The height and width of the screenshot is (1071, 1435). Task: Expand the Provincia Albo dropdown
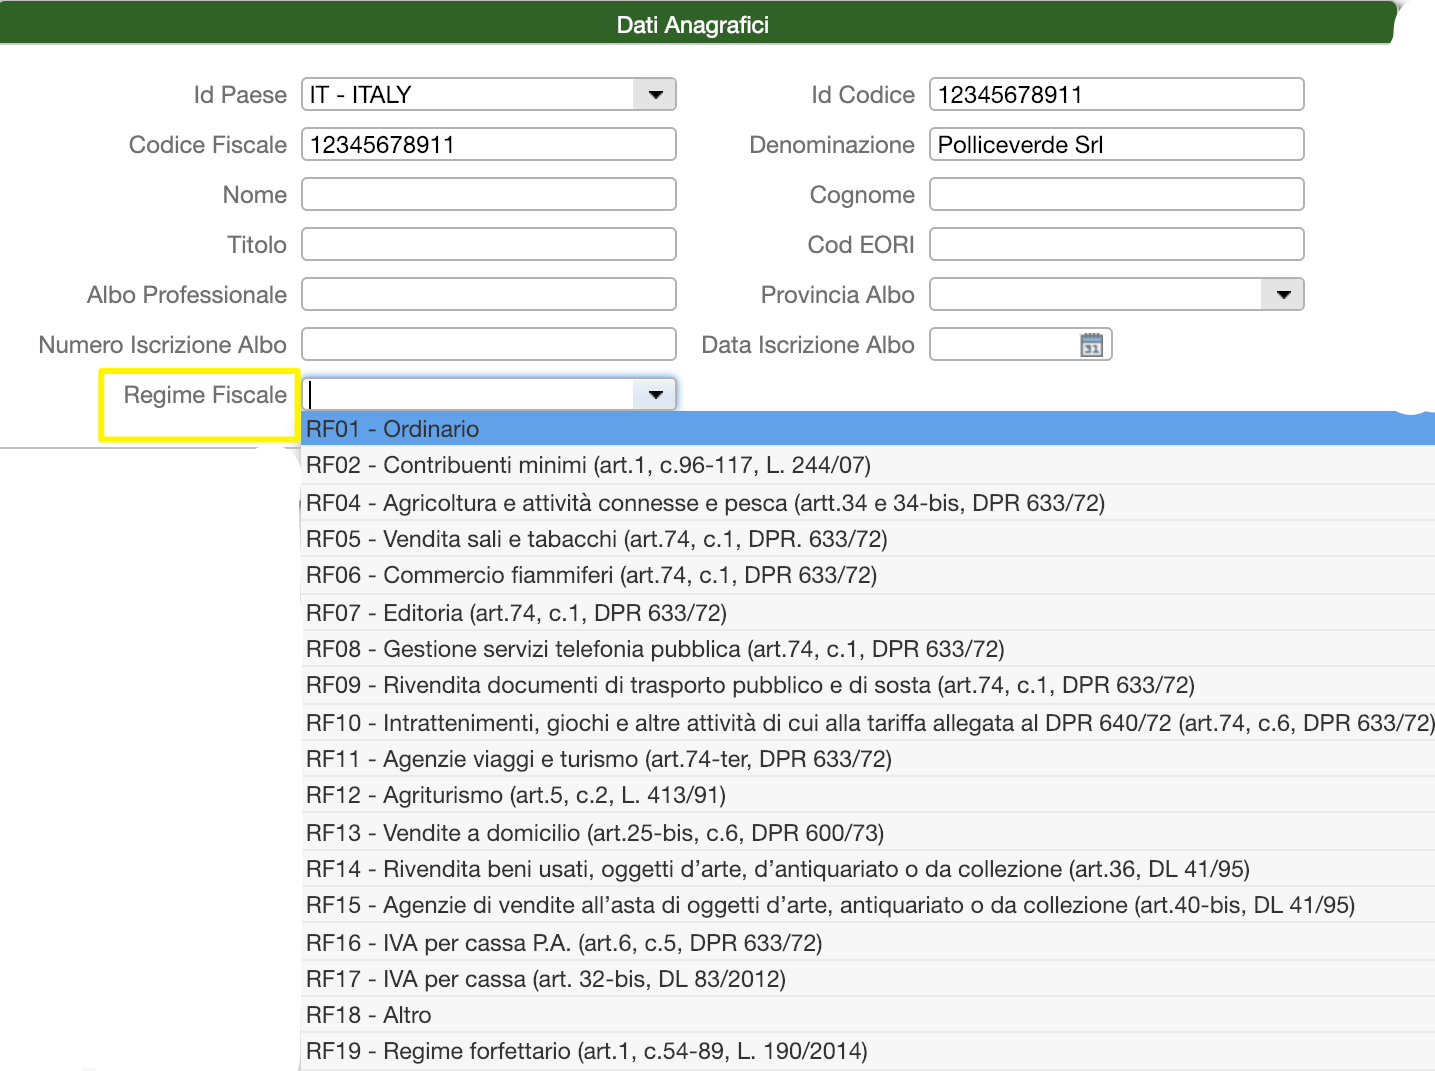[x=1283, y=295]
